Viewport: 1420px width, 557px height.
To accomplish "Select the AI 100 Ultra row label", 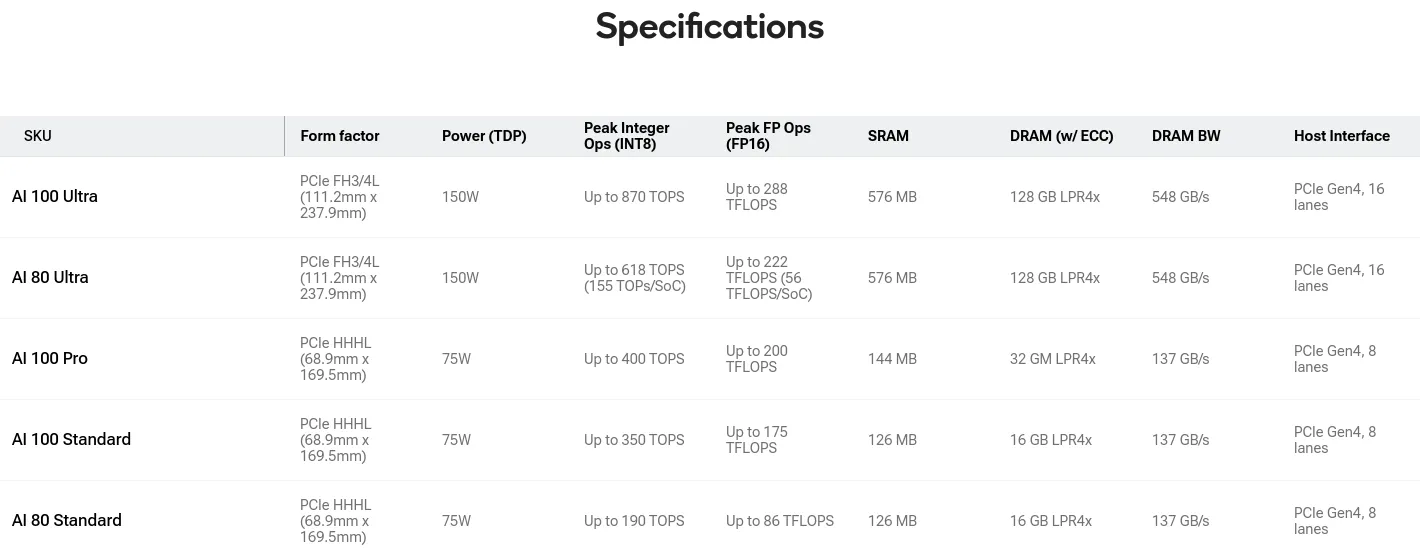I will (55, 197).
